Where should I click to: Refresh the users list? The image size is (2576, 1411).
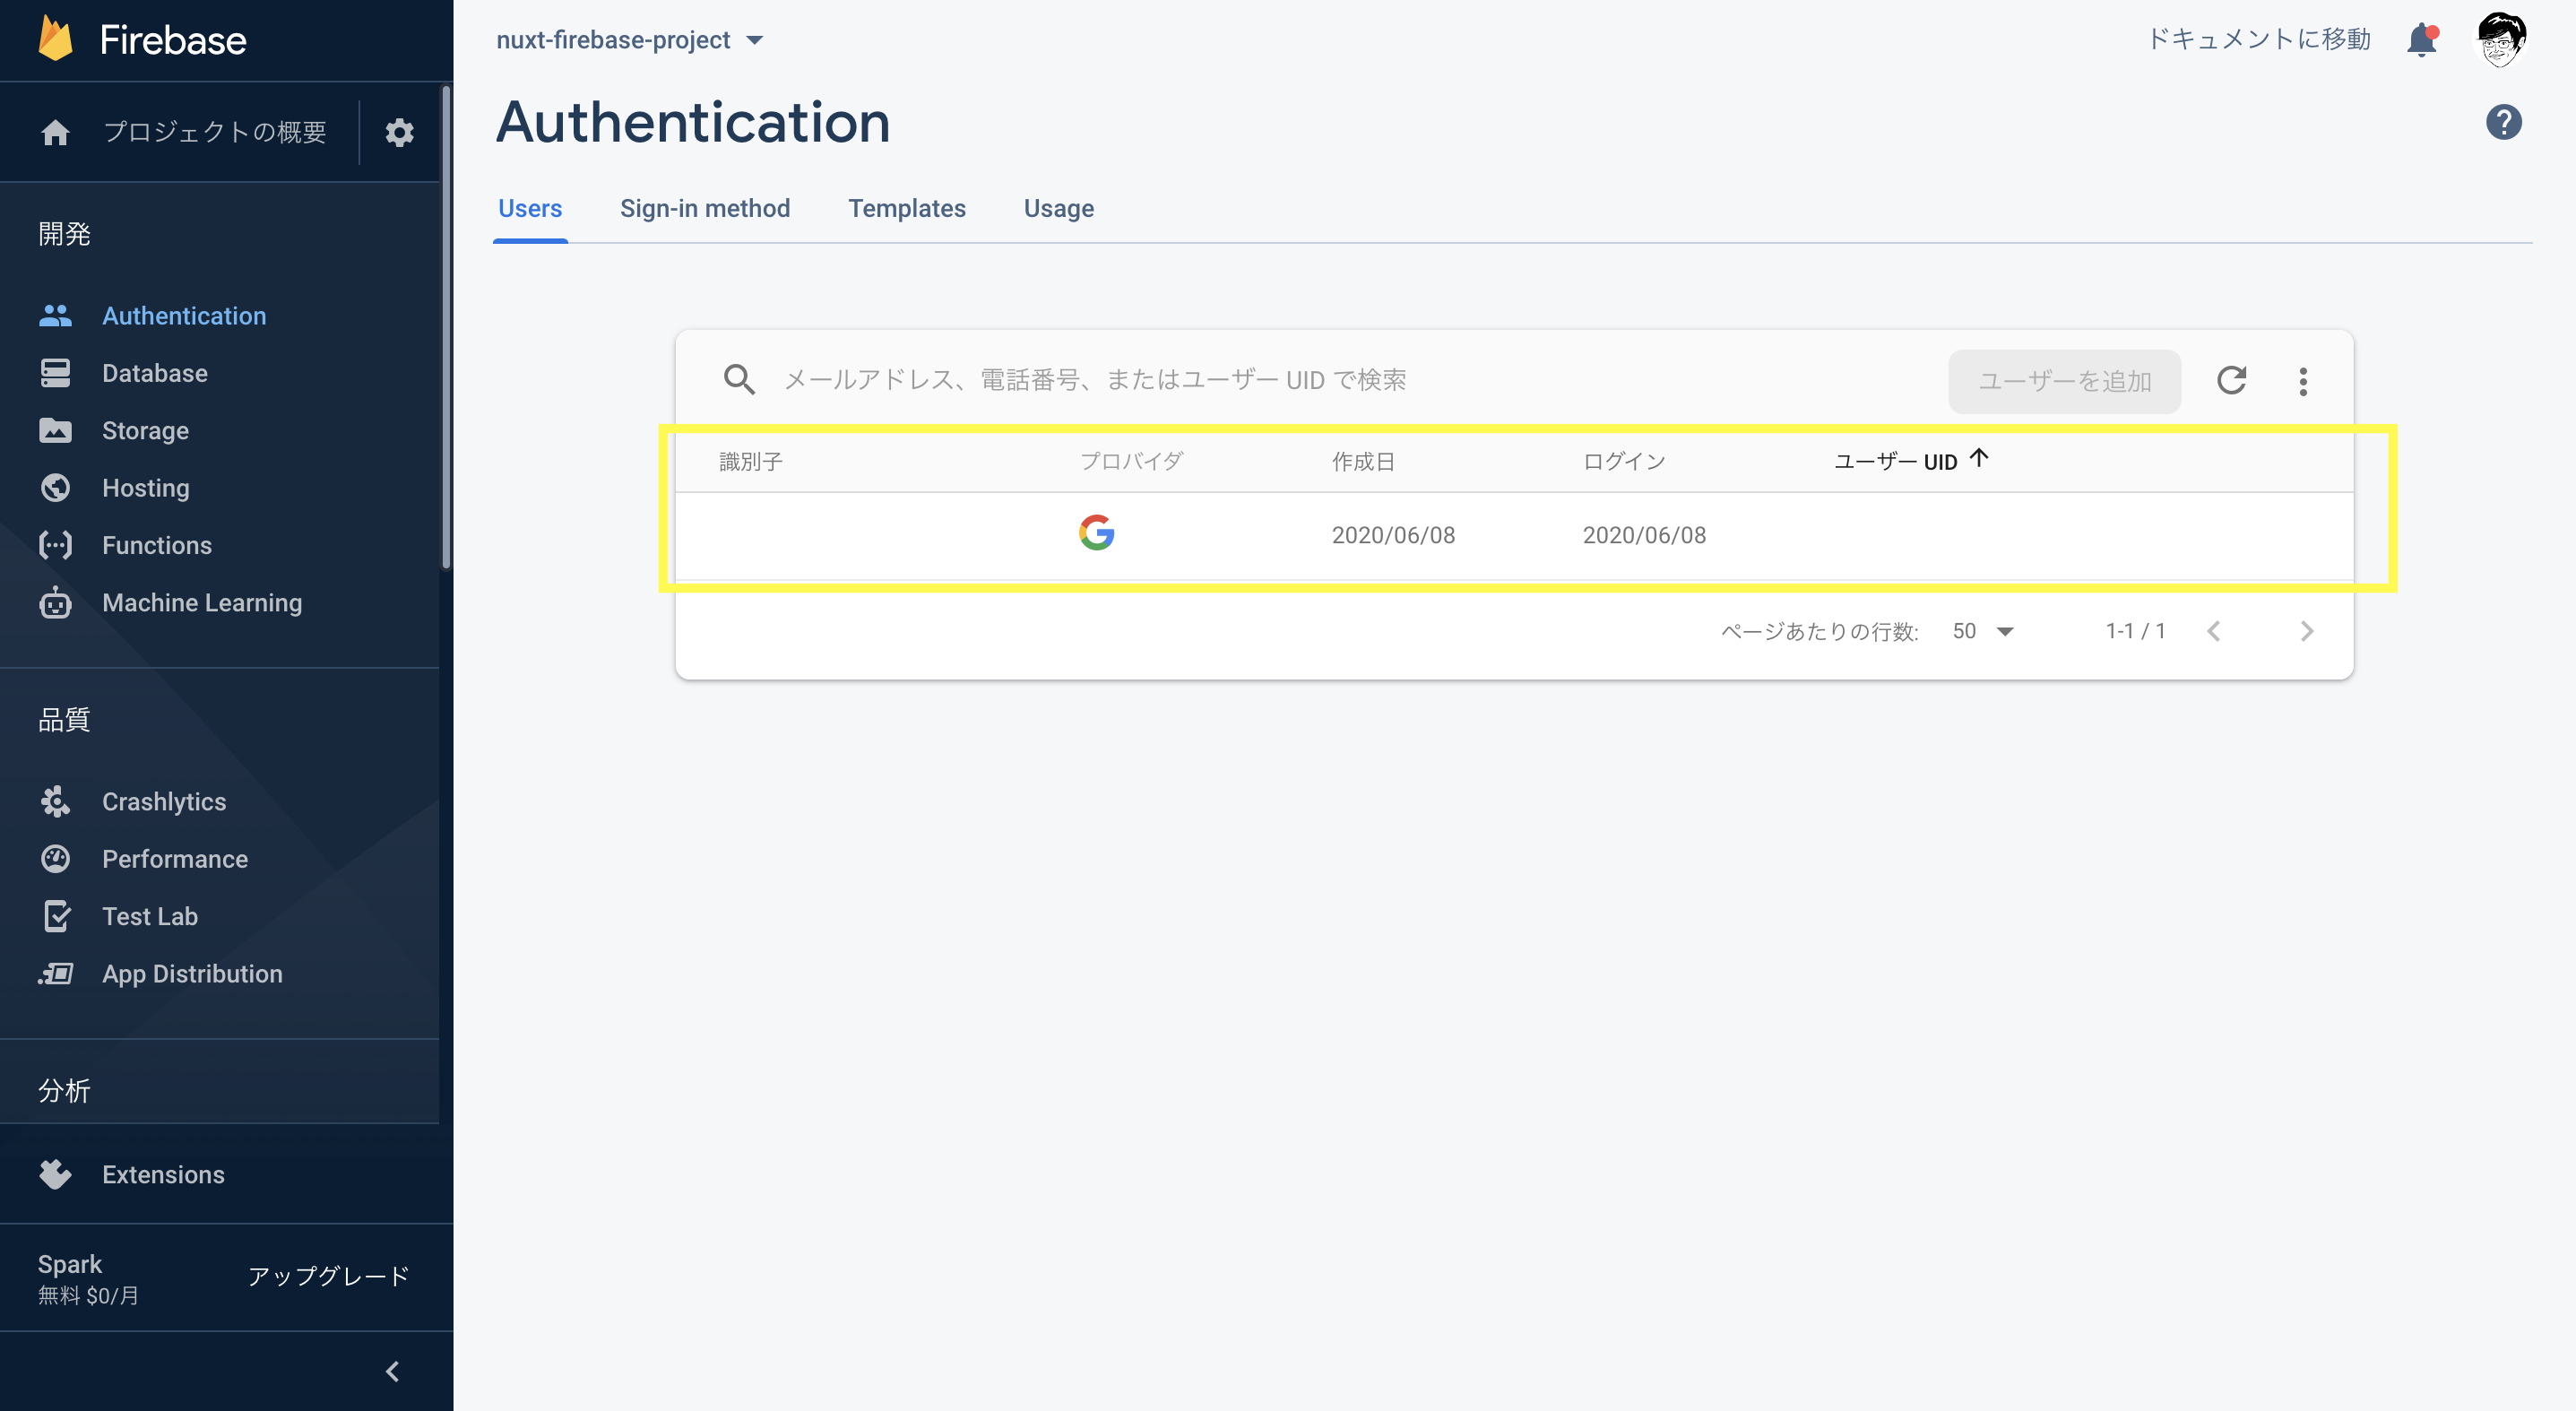pos(2231,380)
